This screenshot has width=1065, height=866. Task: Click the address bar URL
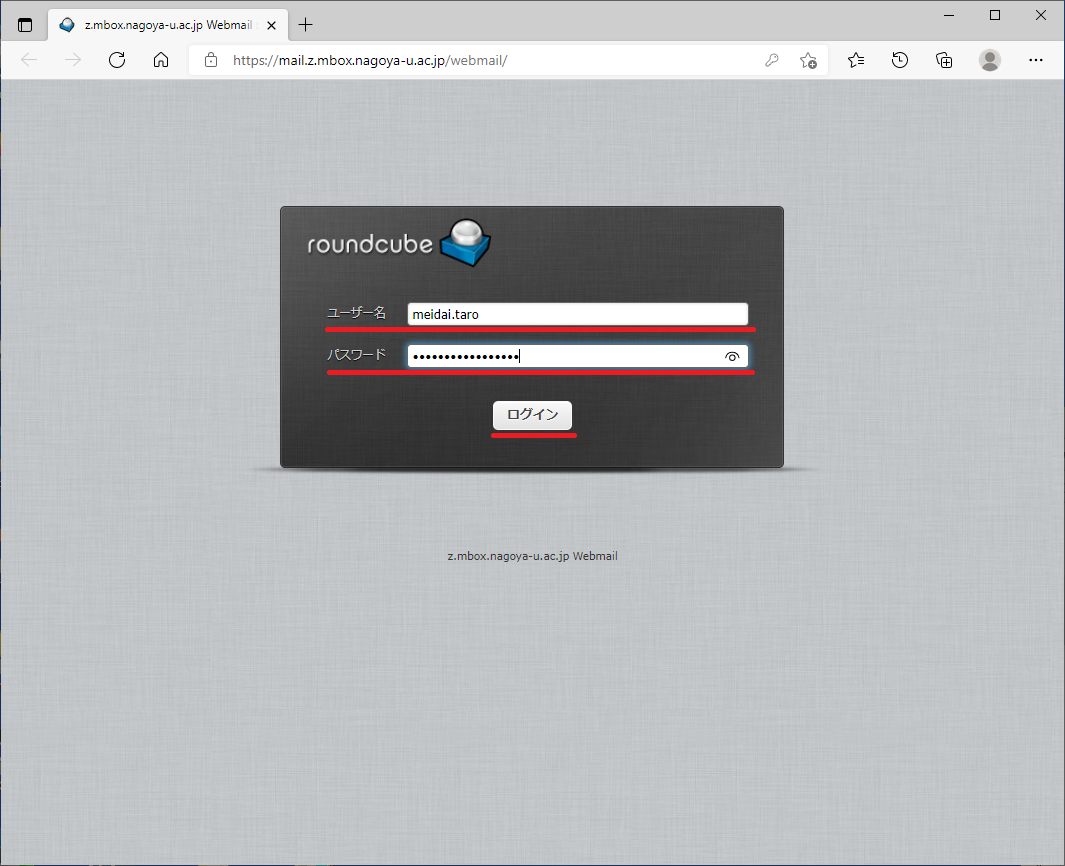coord(370,60)
